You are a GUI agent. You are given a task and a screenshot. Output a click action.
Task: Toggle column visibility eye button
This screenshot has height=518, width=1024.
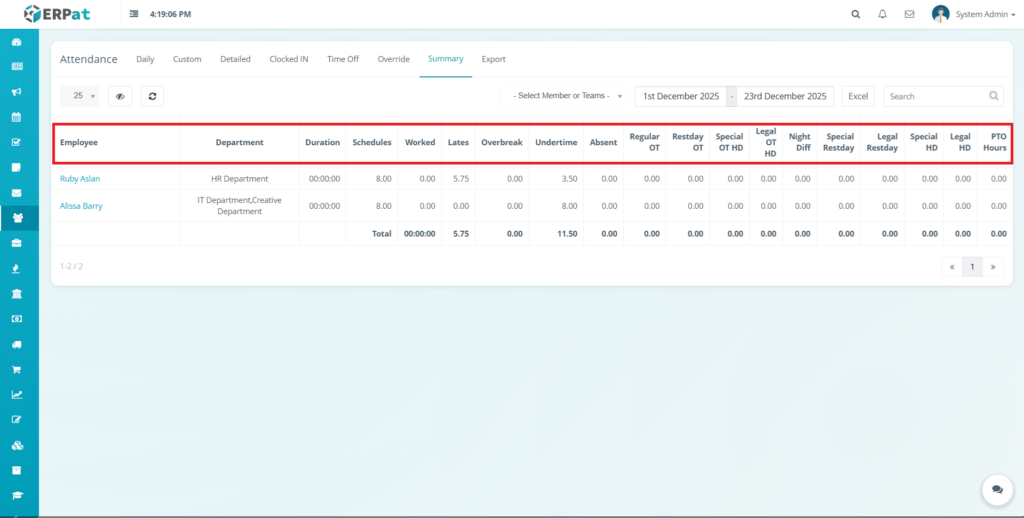pyautogui.click(x=120, y=96)
